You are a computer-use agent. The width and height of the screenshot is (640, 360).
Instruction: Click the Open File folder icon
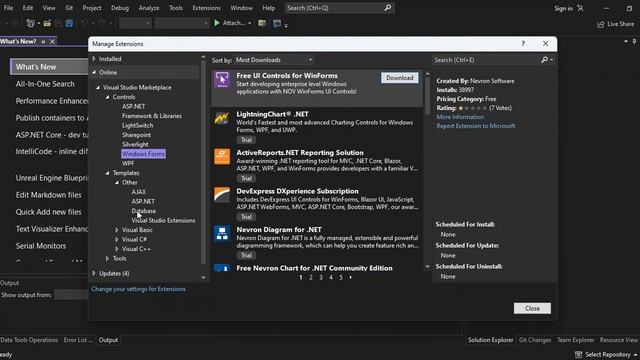[x=47, y=23]
